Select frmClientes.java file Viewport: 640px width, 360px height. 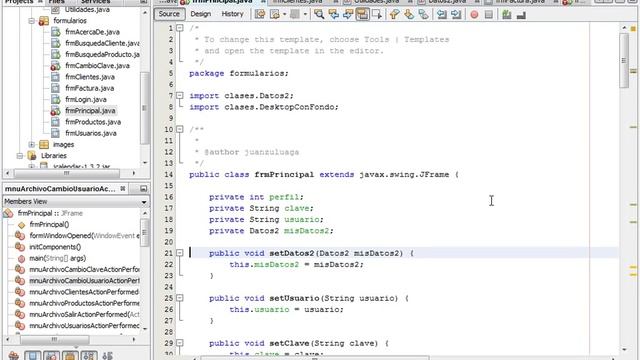(x=90, y=77)
